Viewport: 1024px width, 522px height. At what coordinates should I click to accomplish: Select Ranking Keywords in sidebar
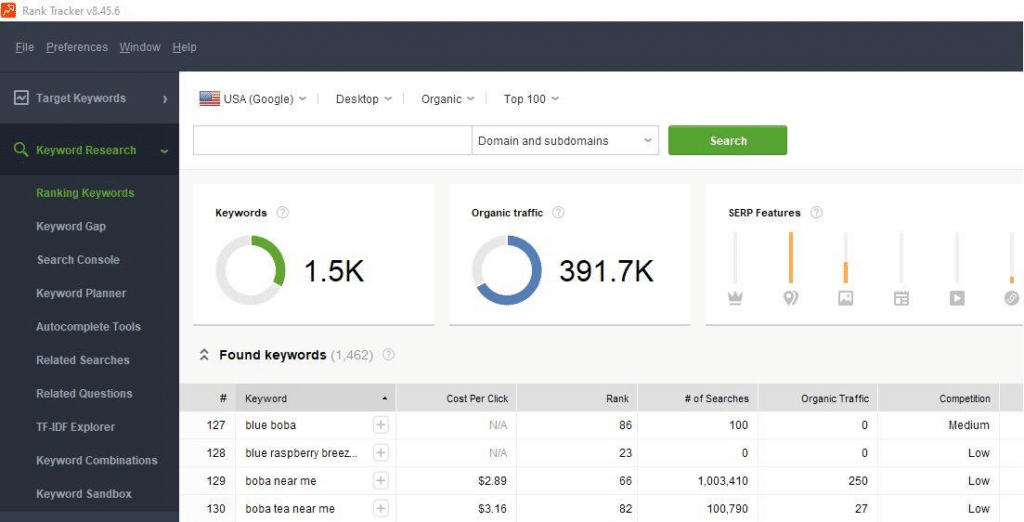pos(85,193)
